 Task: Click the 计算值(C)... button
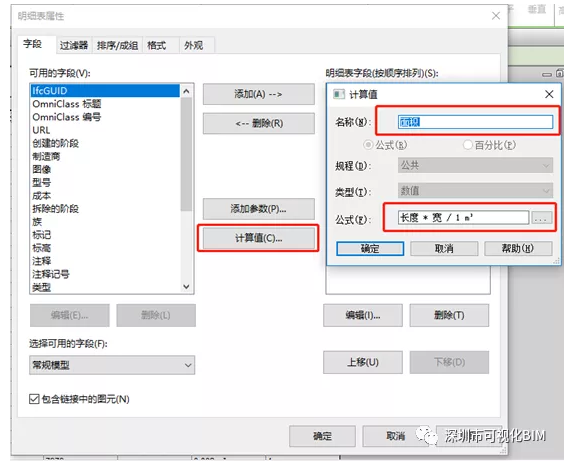[x=259, y=239]
